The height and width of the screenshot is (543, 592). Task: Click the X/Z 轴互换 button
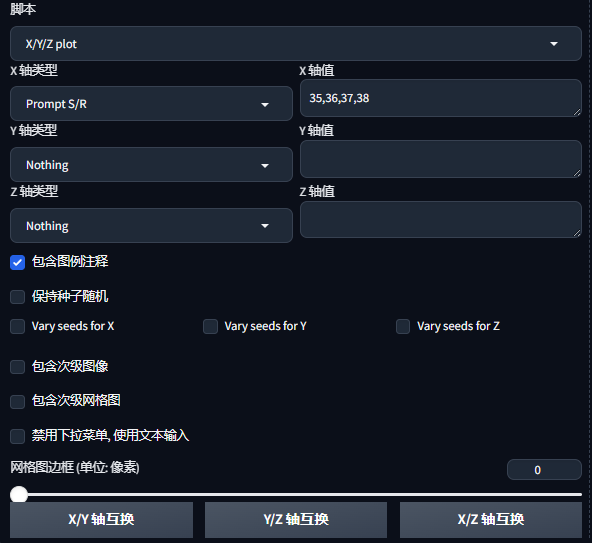(x=491, y=520)
